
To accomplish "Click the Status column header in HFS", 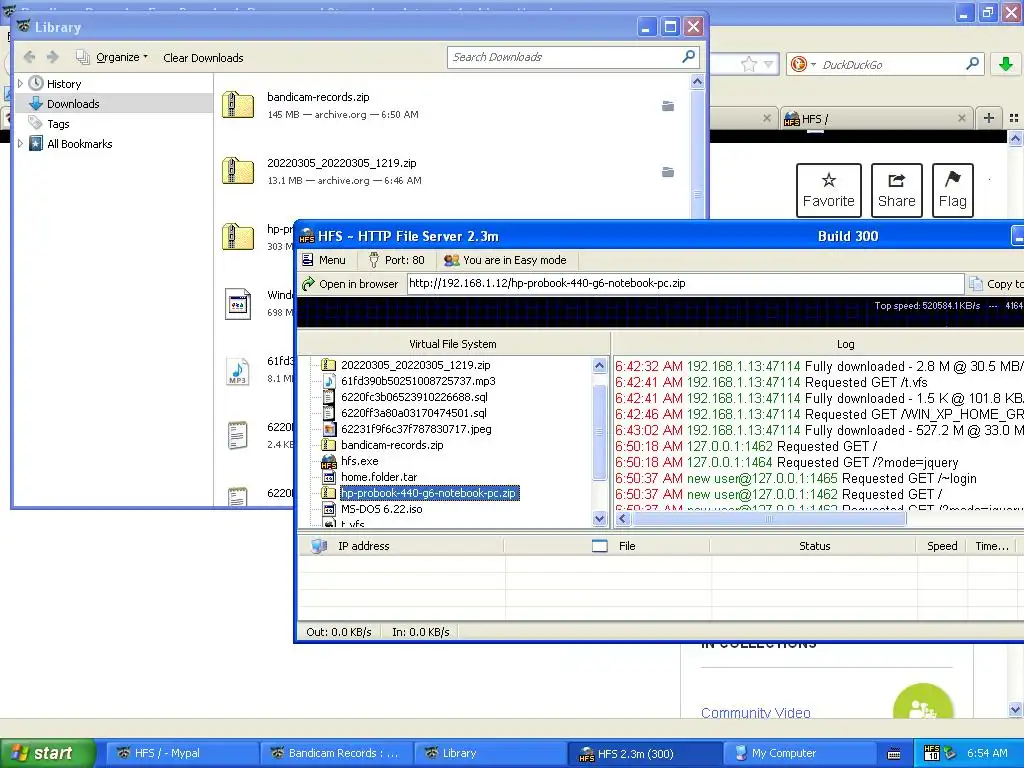I will (x=814, y=546).
